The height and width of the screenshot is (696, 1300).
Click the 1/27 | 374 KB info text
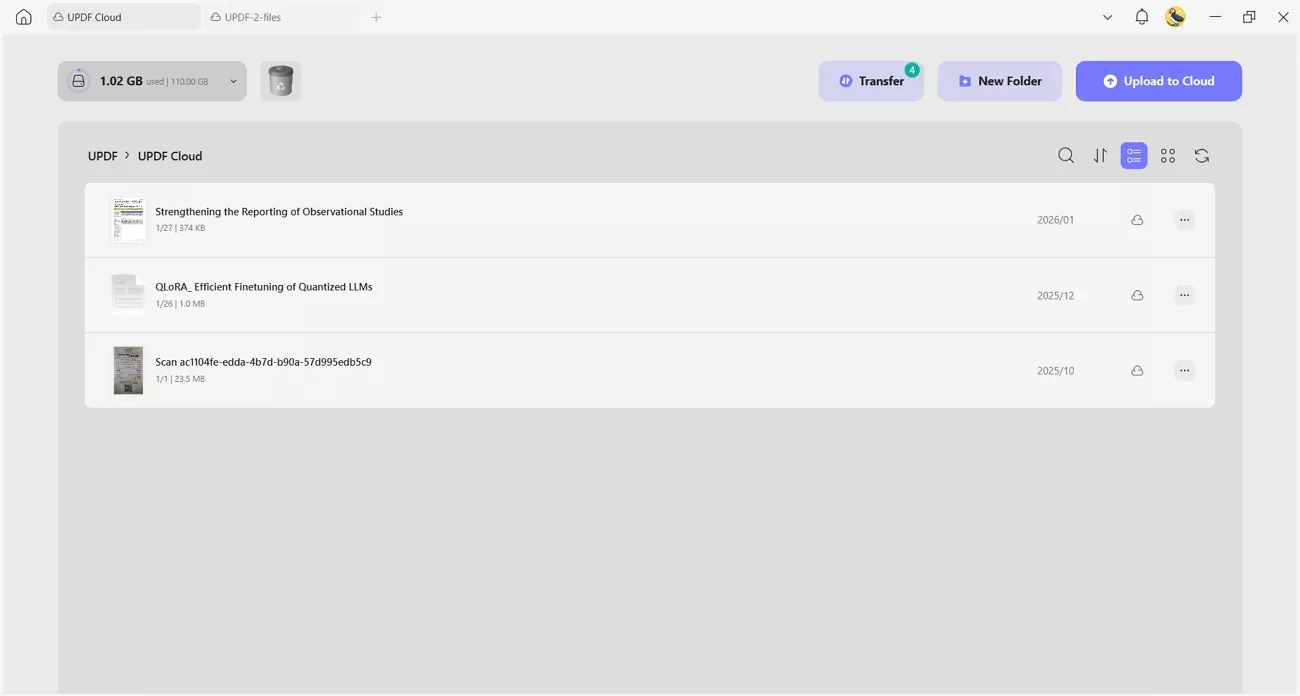(180, 228)
